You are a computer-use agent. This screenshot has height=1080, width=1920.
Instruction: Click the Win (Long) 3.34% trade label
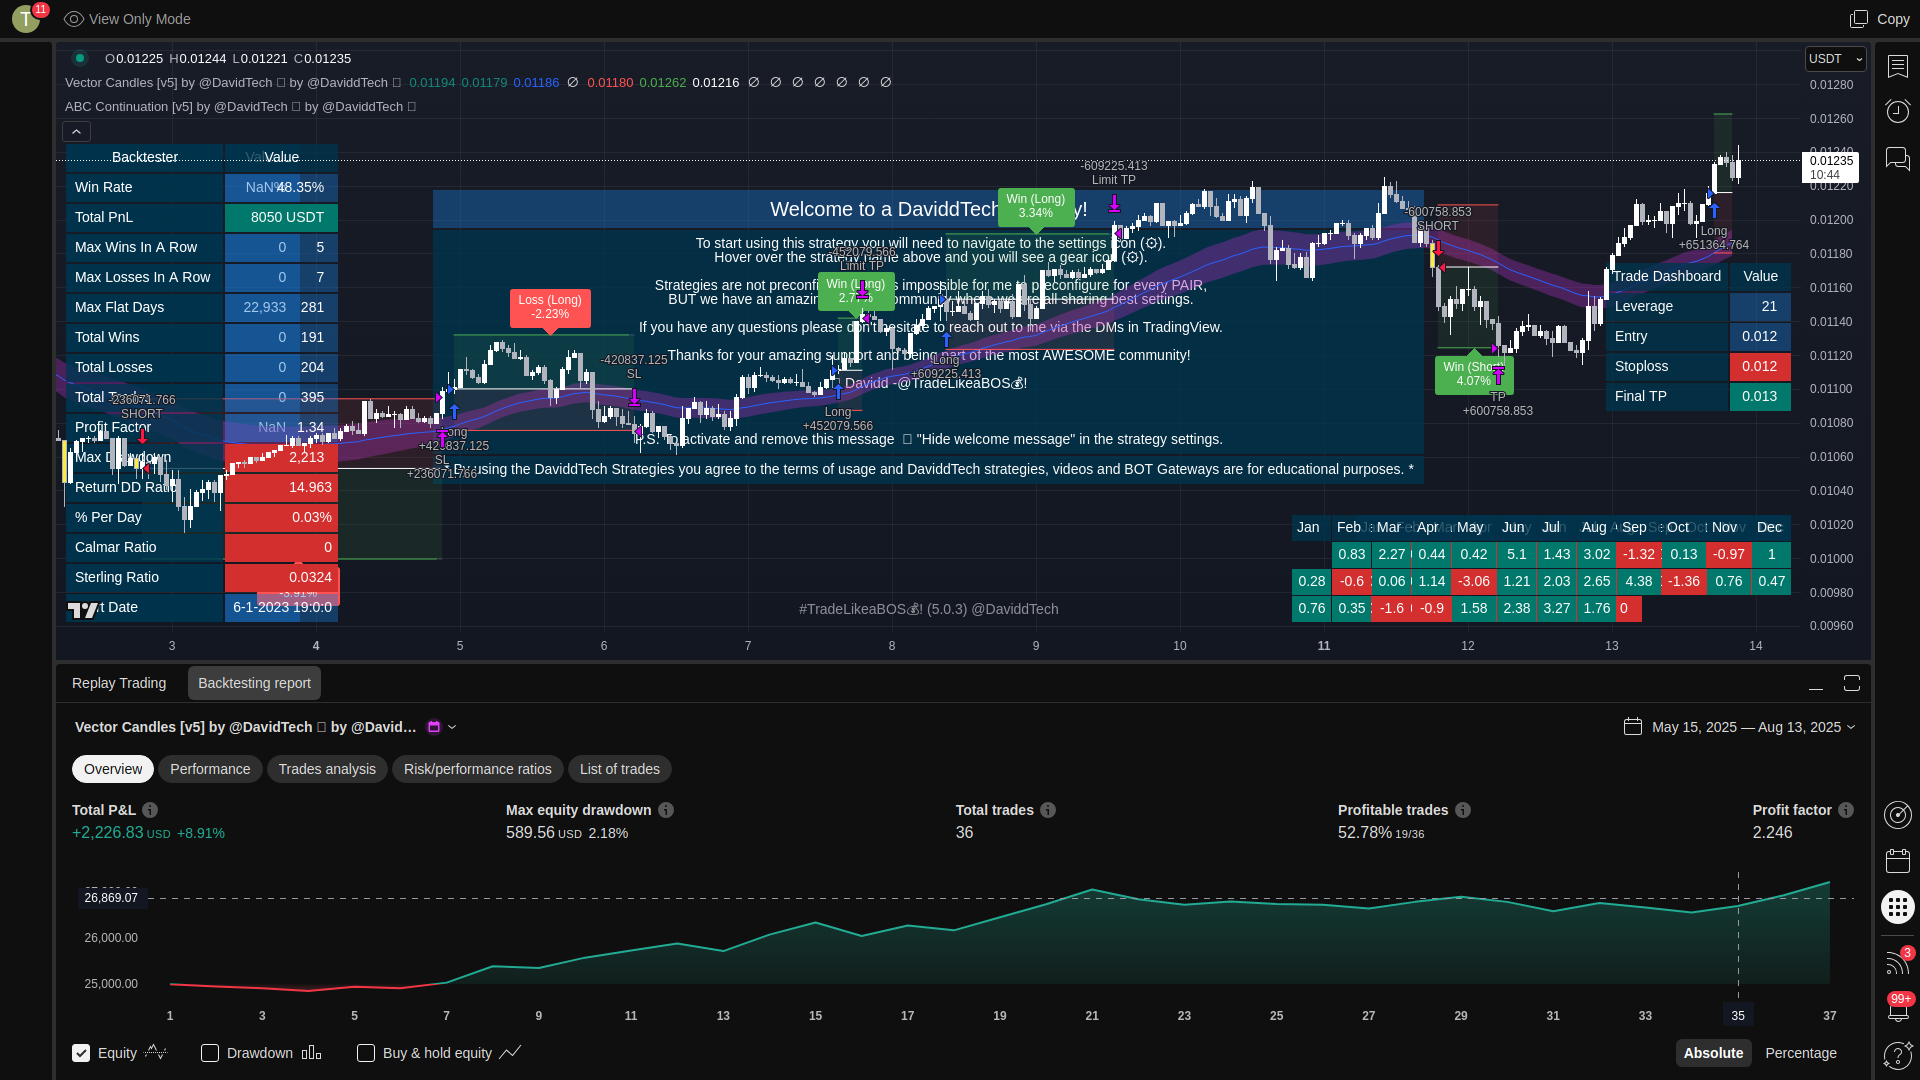coord(1036,206)
